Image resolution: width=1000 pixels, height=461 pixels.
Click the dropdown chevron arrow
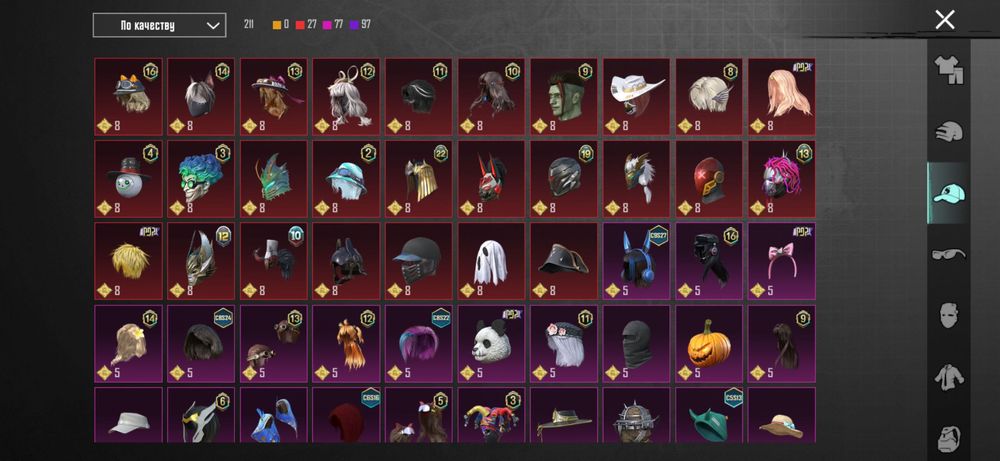point(213,26)
